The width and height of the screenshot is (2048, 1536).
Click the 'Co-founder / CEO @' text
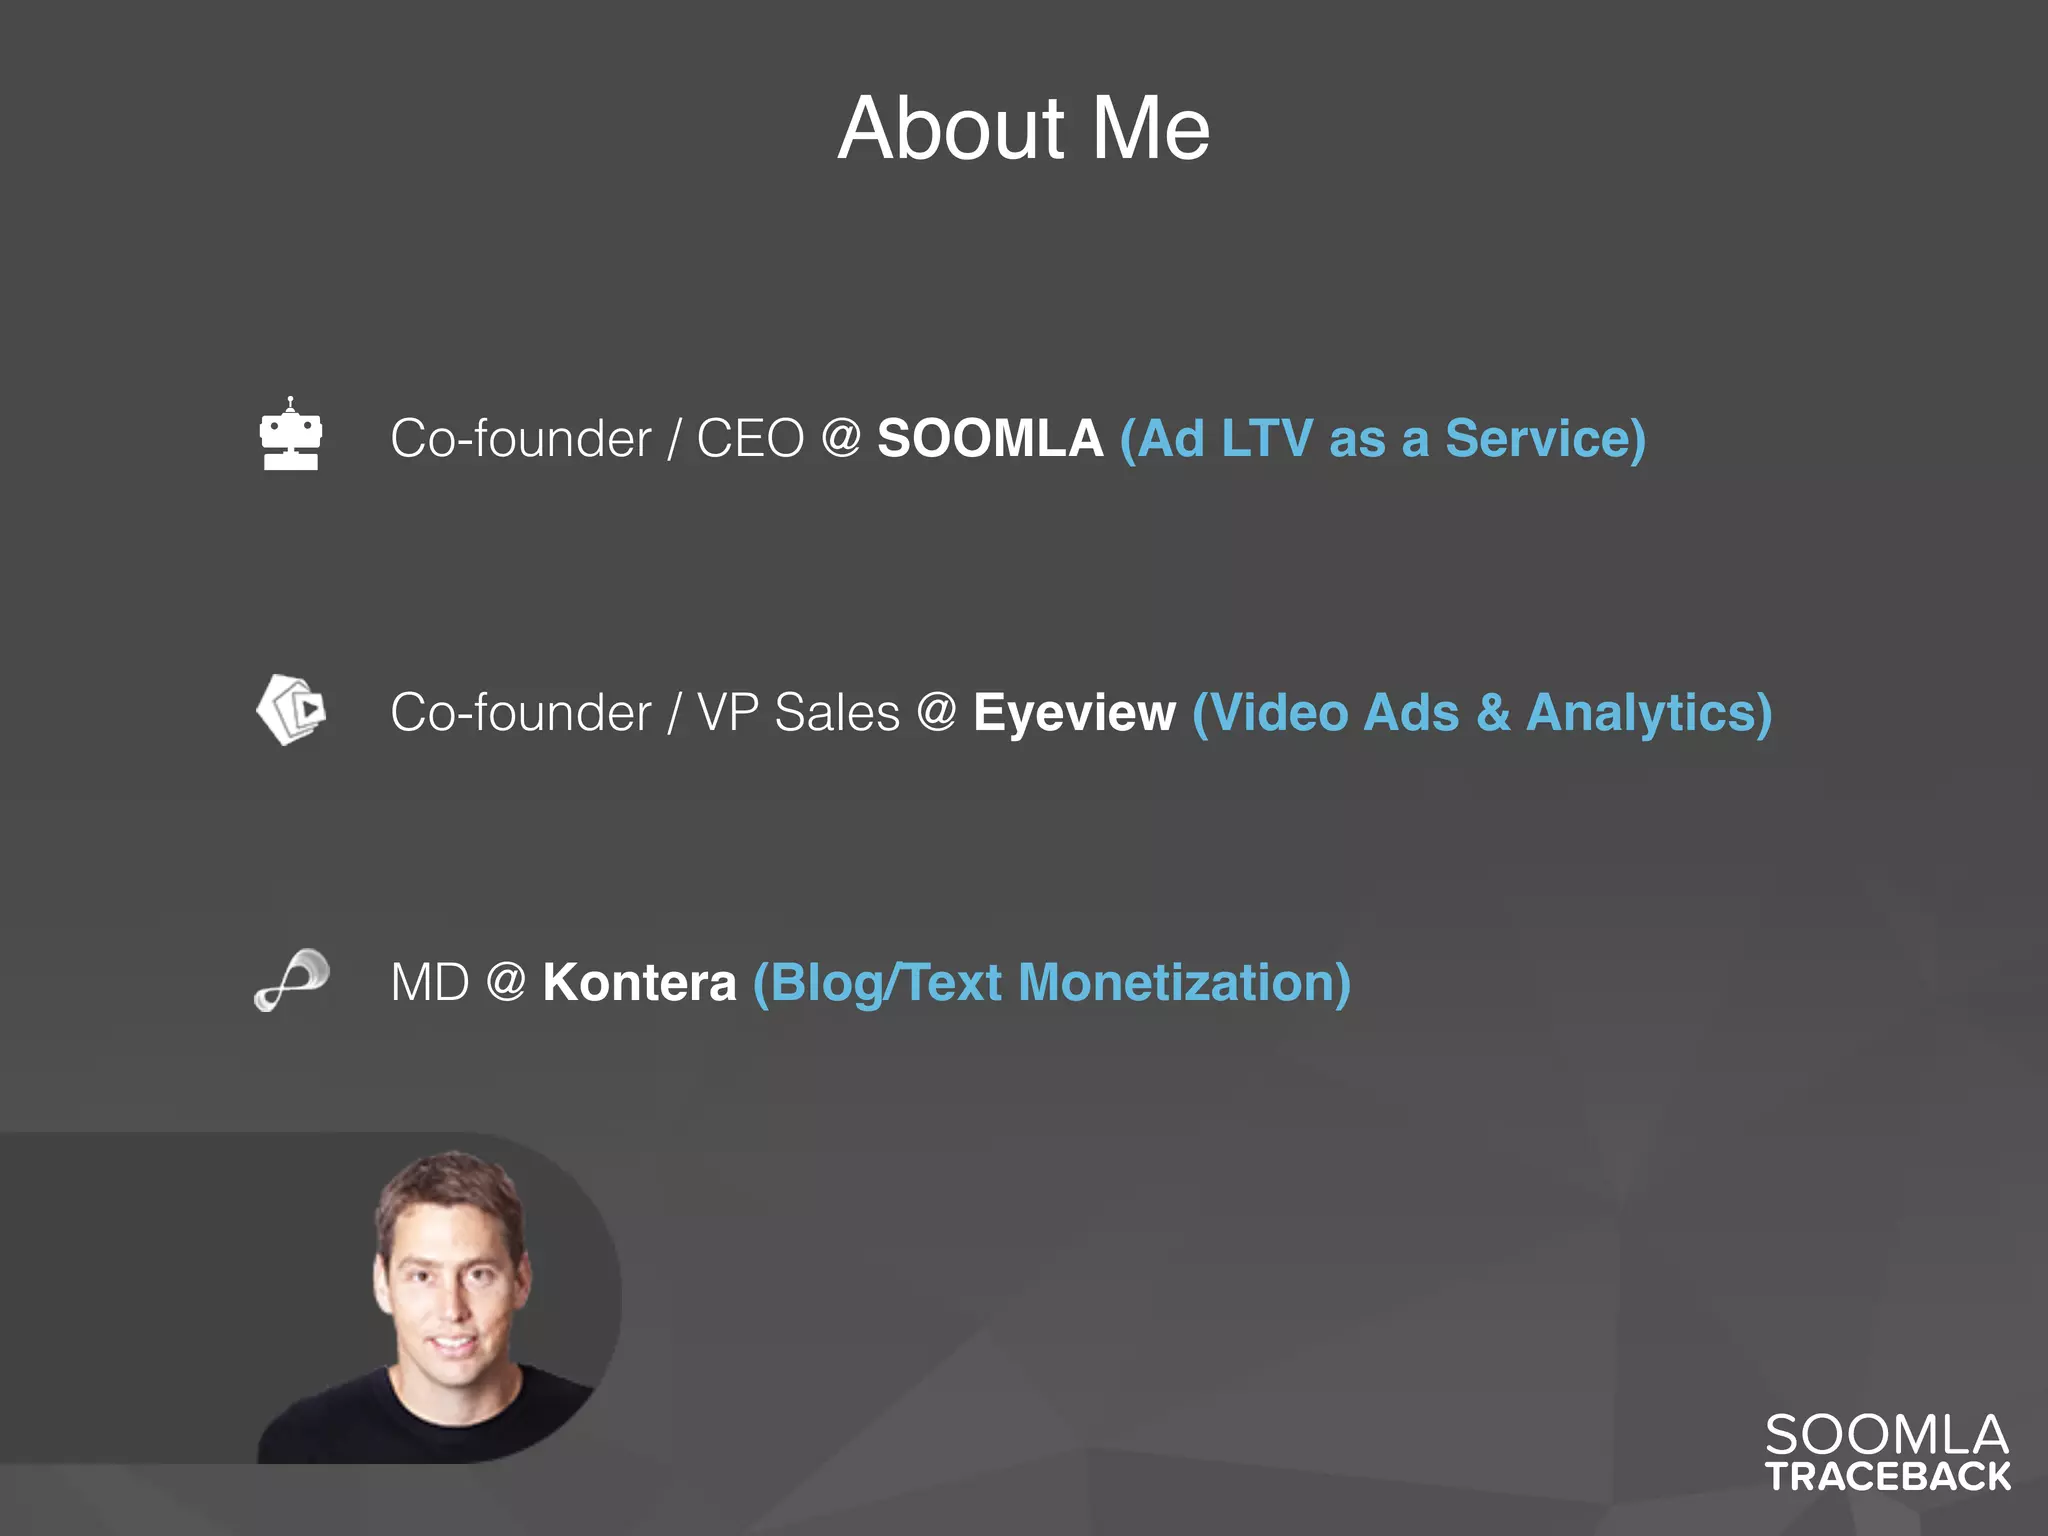click(x=625, y=438)
